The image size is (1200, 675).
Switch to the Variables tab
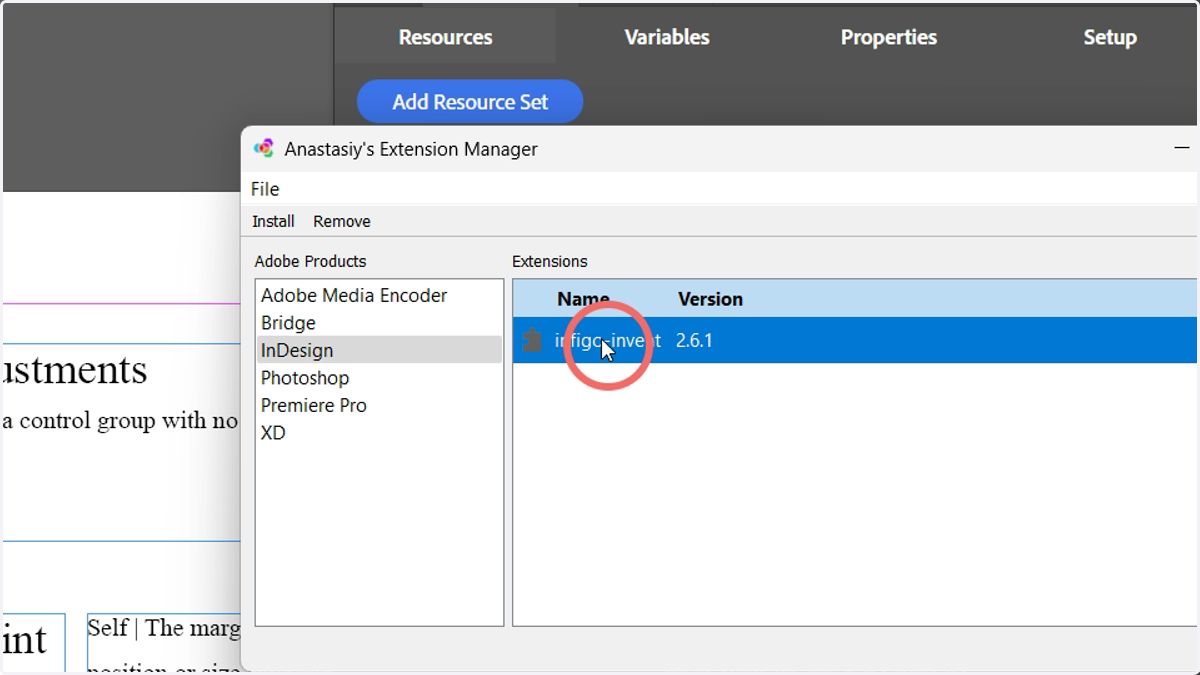point(667,37)
